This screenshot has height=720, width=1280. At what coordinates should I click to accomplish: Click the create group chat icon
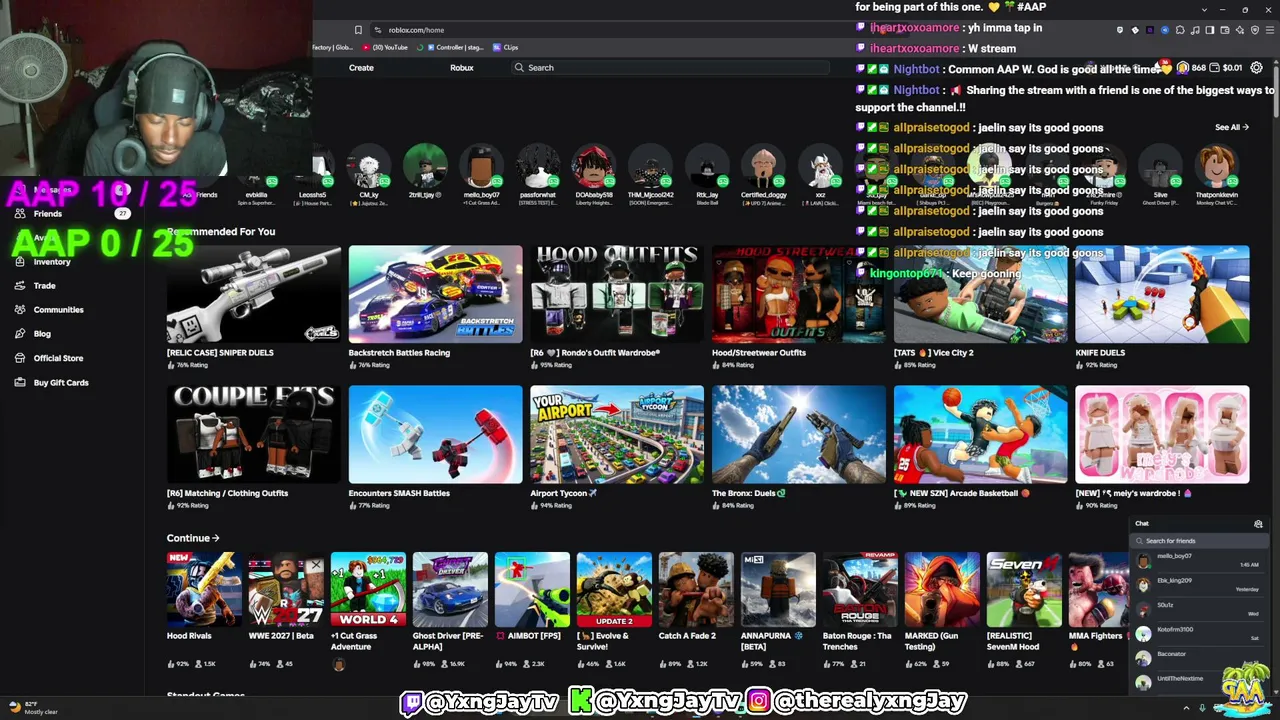point(1258,524)
